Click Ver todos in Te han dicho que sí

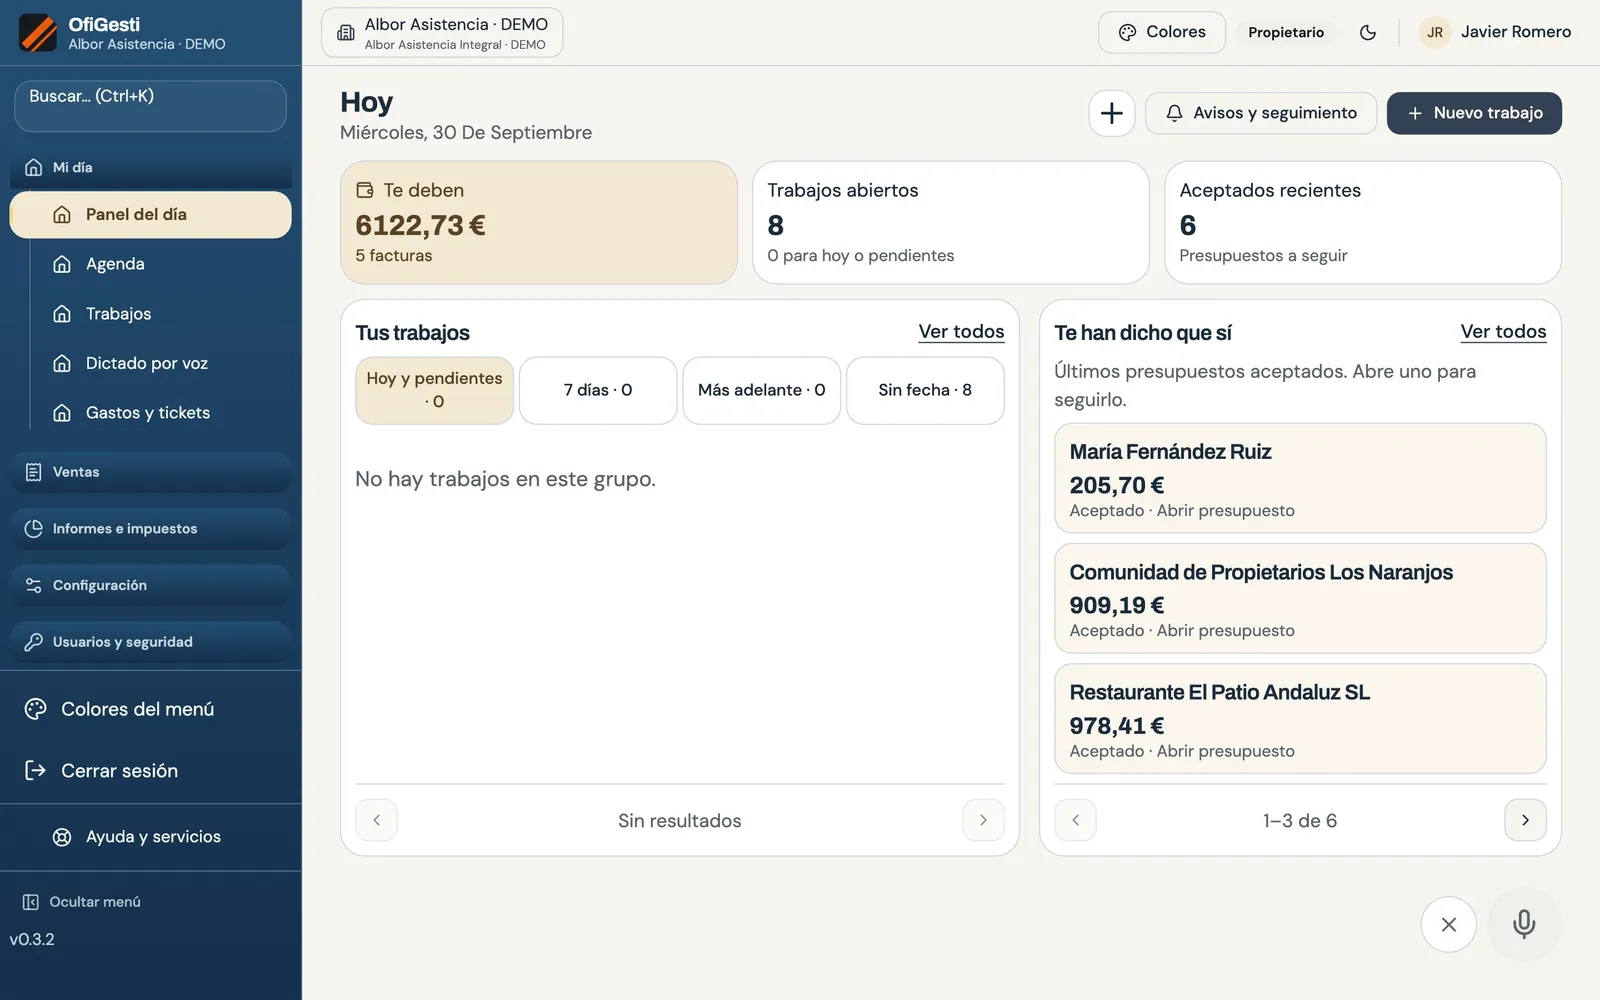1503,332
